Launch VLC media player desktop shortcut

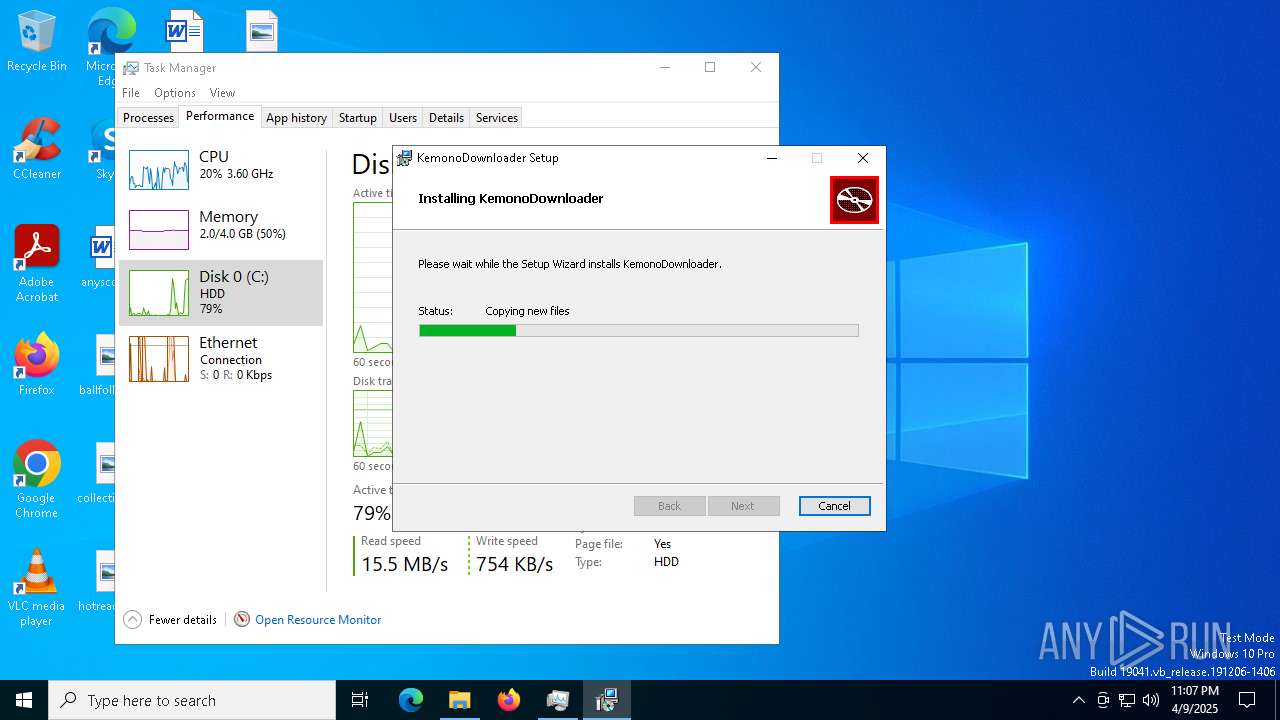(36, 588)
